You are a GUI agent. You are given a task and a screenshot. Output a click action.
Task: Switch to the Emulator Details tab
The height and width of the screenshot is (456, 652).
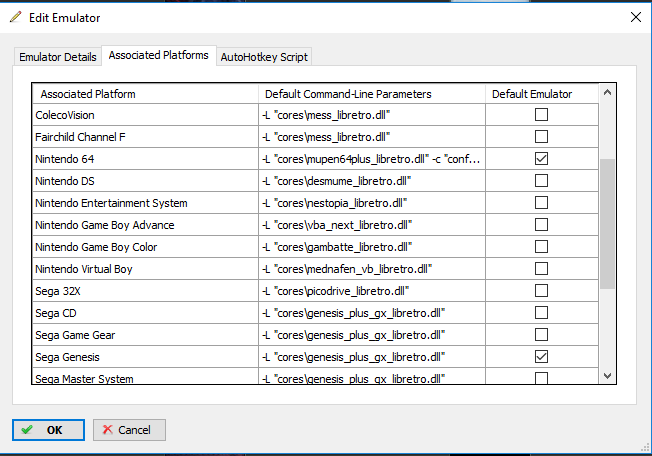click(x=58, y=57)
